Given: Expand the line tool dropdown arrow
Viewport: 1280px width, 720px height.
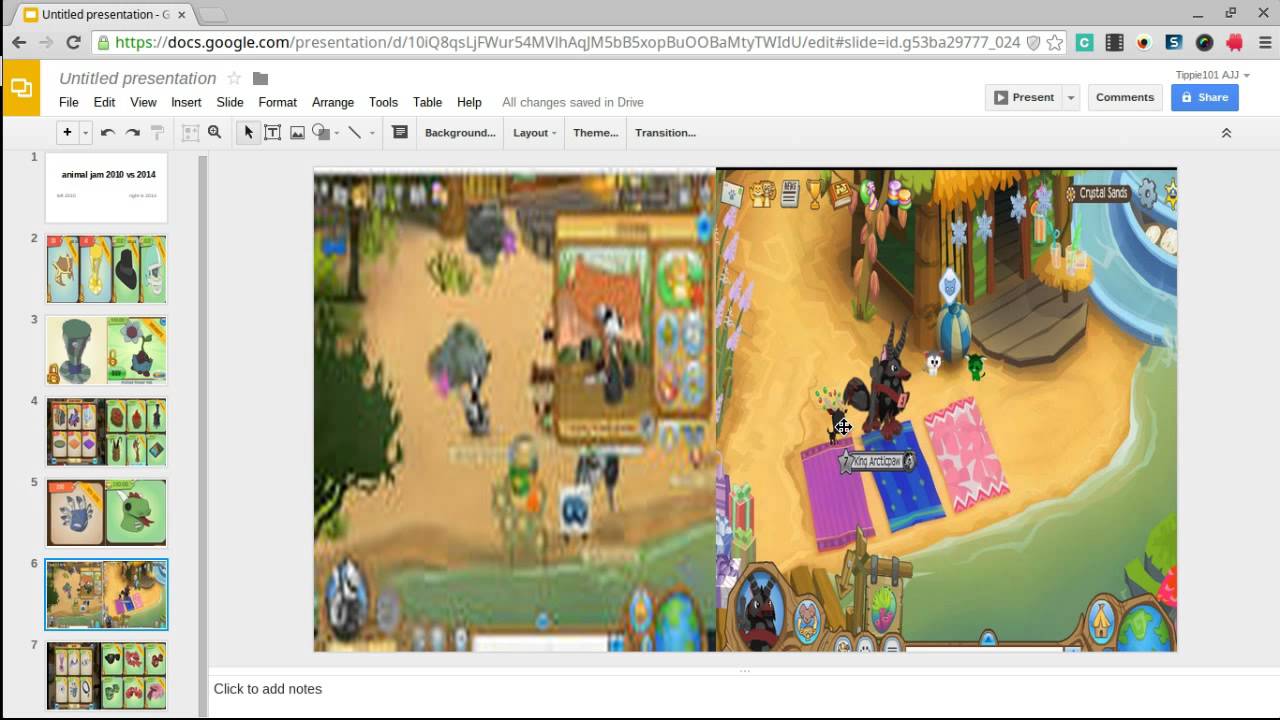Looking at the screenshot, I should [372, 132].
